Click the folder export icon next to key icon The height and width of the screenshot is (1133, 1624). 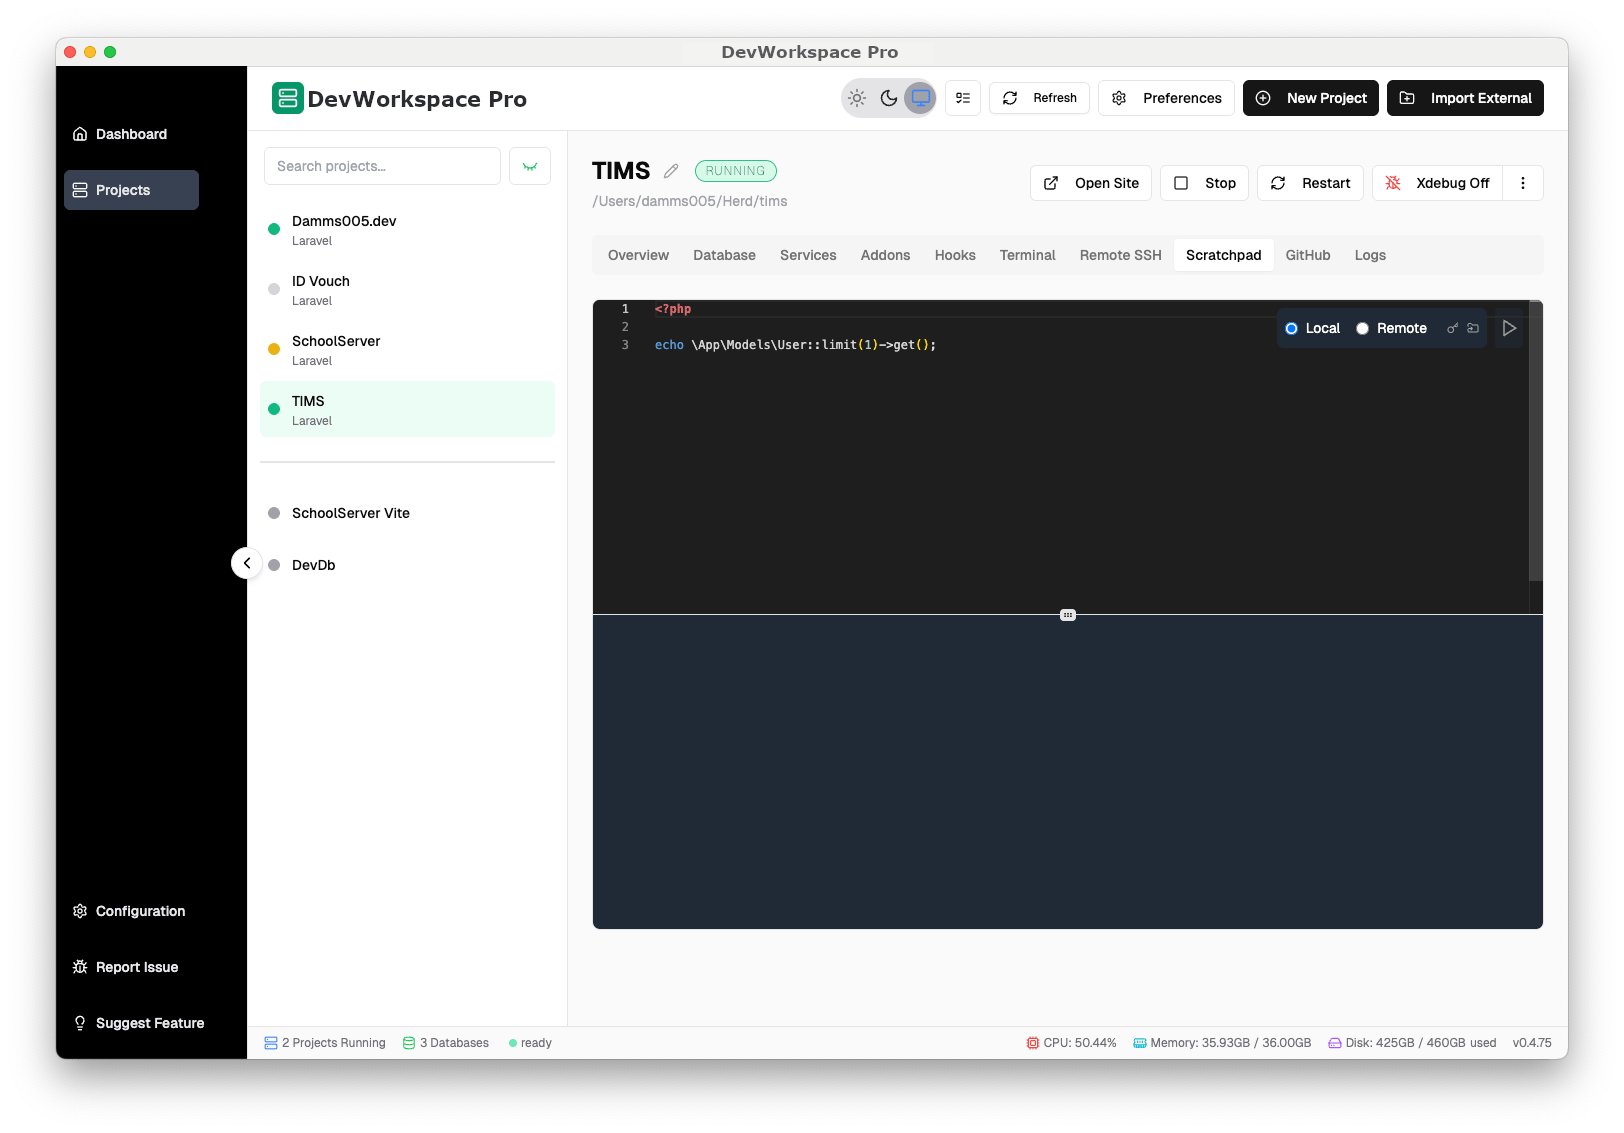pos(1474,328)
